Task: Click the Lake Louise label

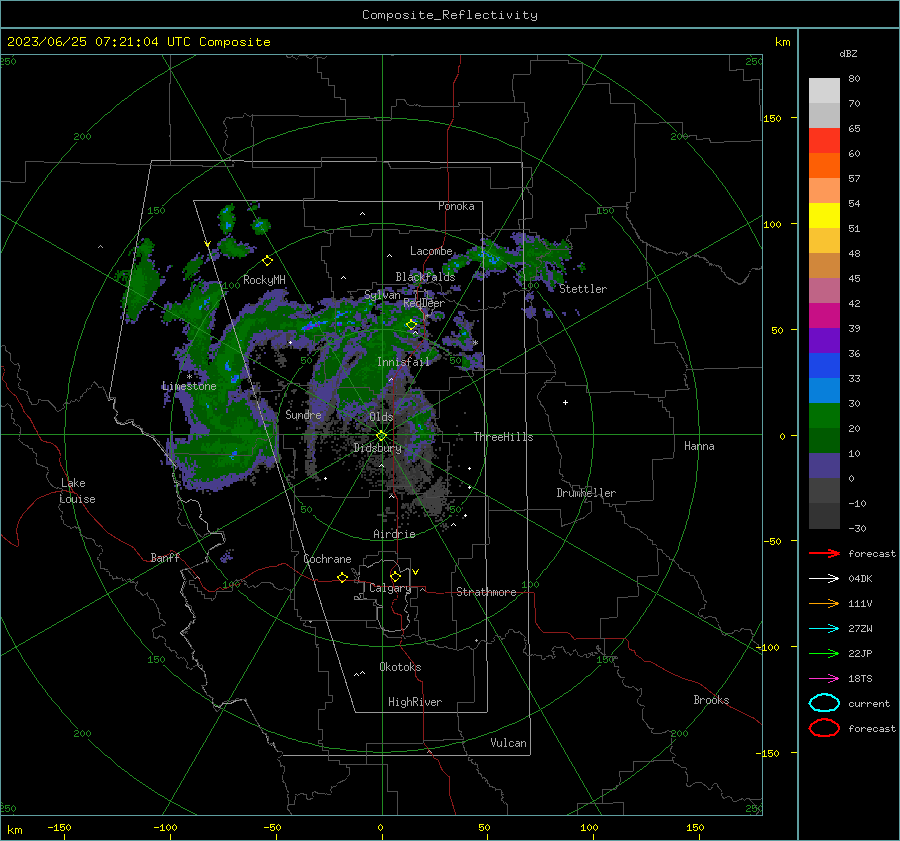Action: pyautogui.click(x=77, y=491)
